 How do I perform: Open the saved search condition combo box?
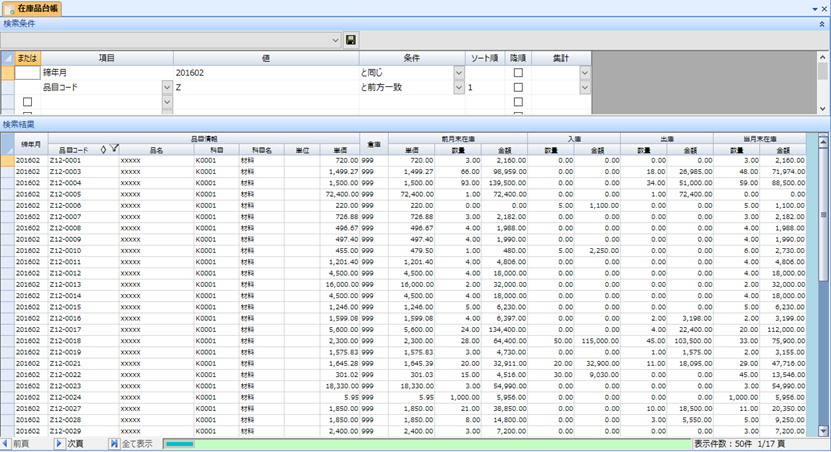(171, 40)
